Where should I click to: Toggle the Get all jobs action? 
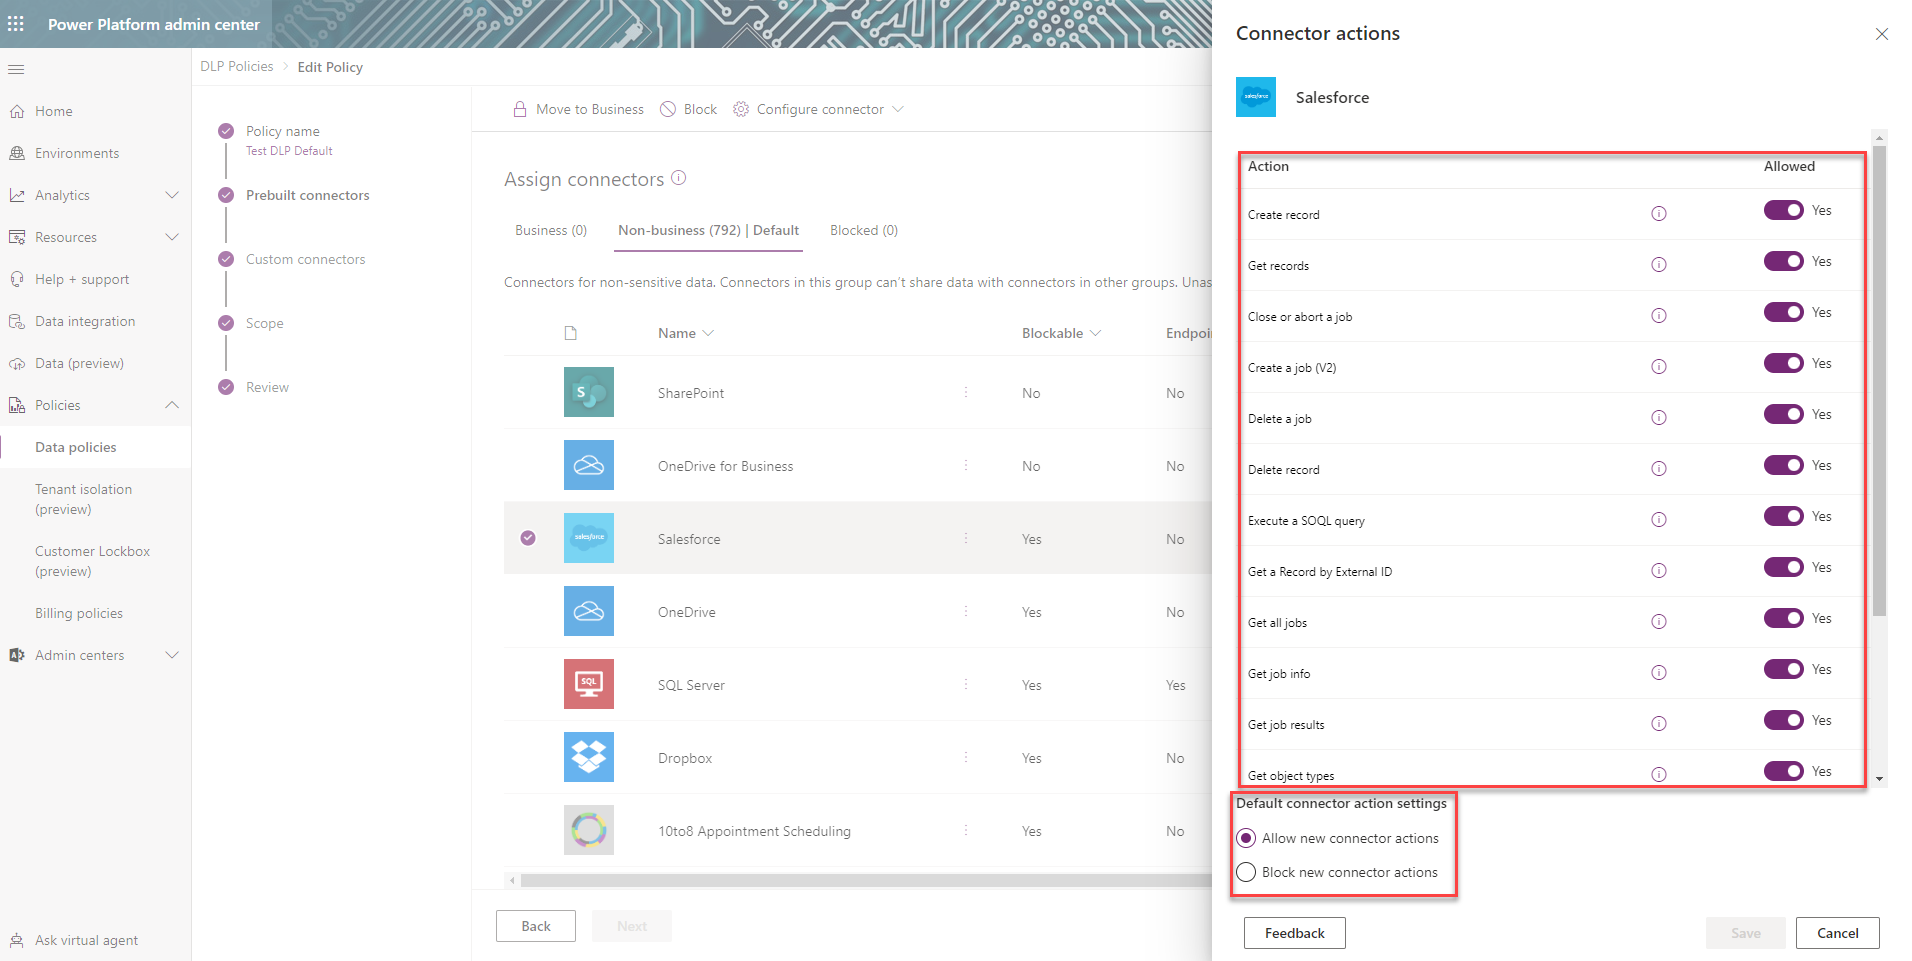click(x=1784, y=618)
